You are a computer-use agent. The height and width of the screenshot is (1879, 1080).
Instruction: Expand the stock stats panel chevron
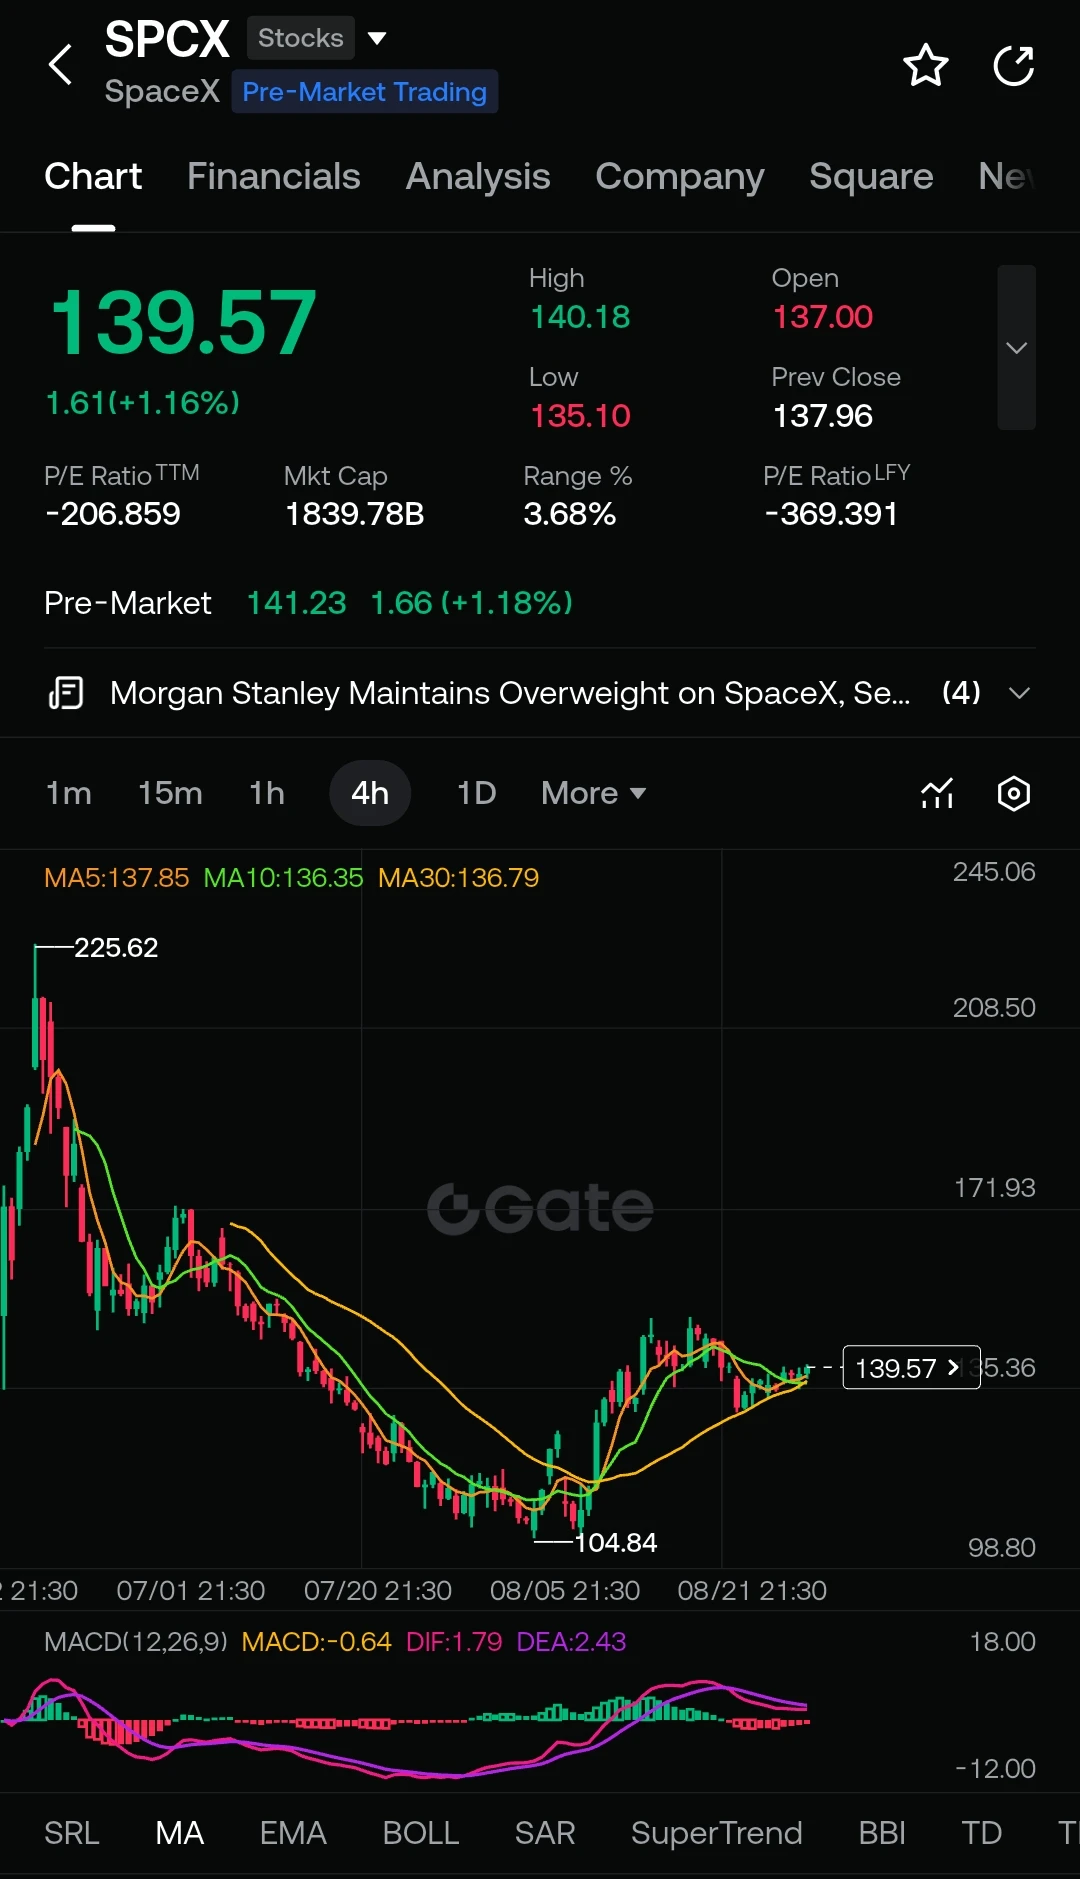click(x=1016, y=348)
